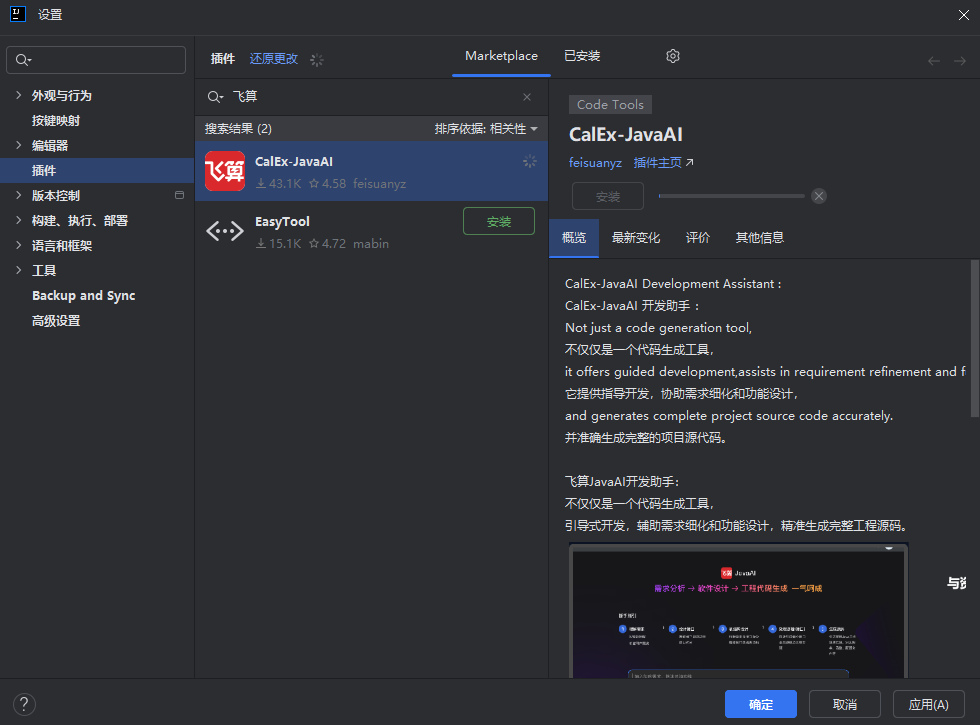Open the 排序依据 相关性 sort dropdown
The image size is (980, 725).
486,129
